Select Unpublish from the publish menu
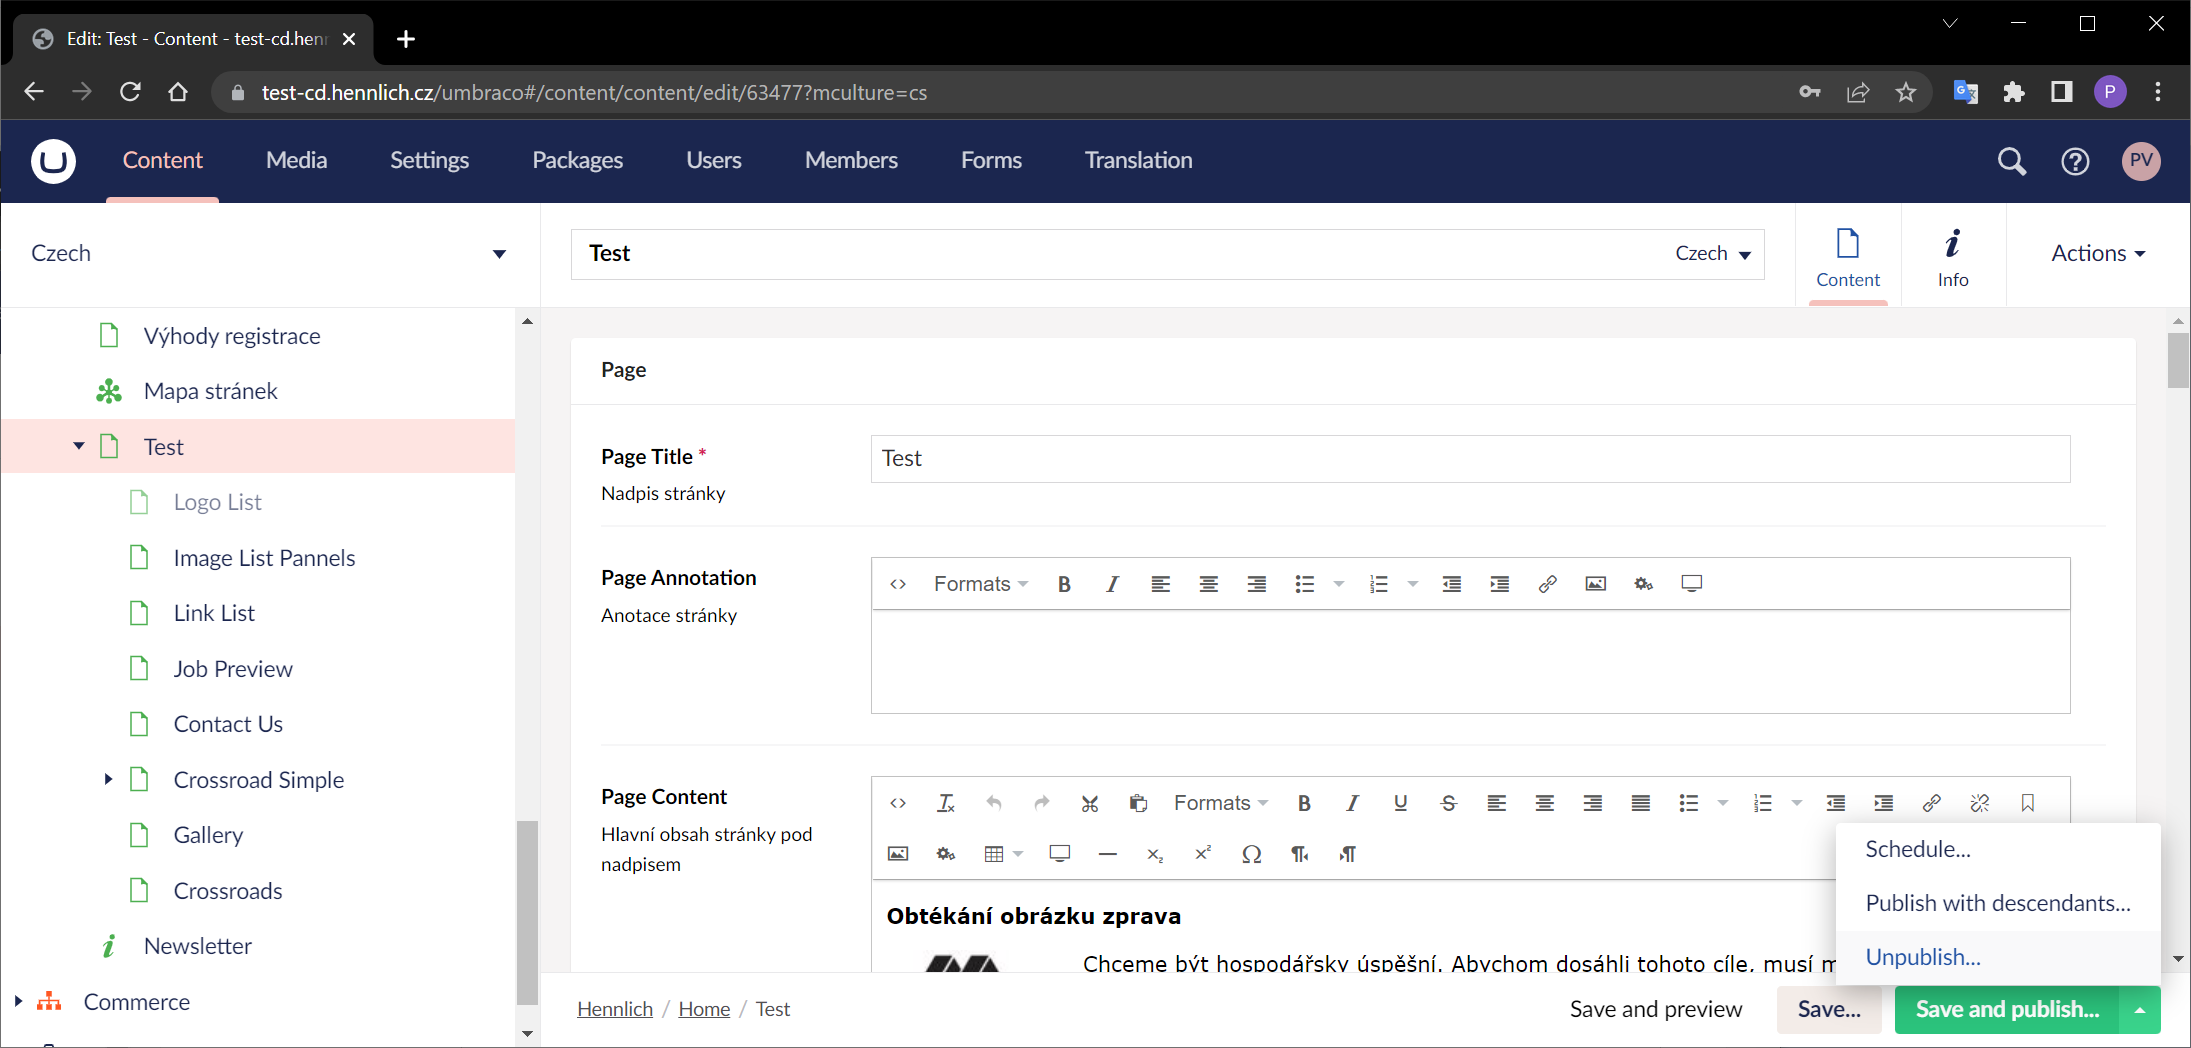The width and height of the screenshot is (2191, 1048). tap(1922, 956)
